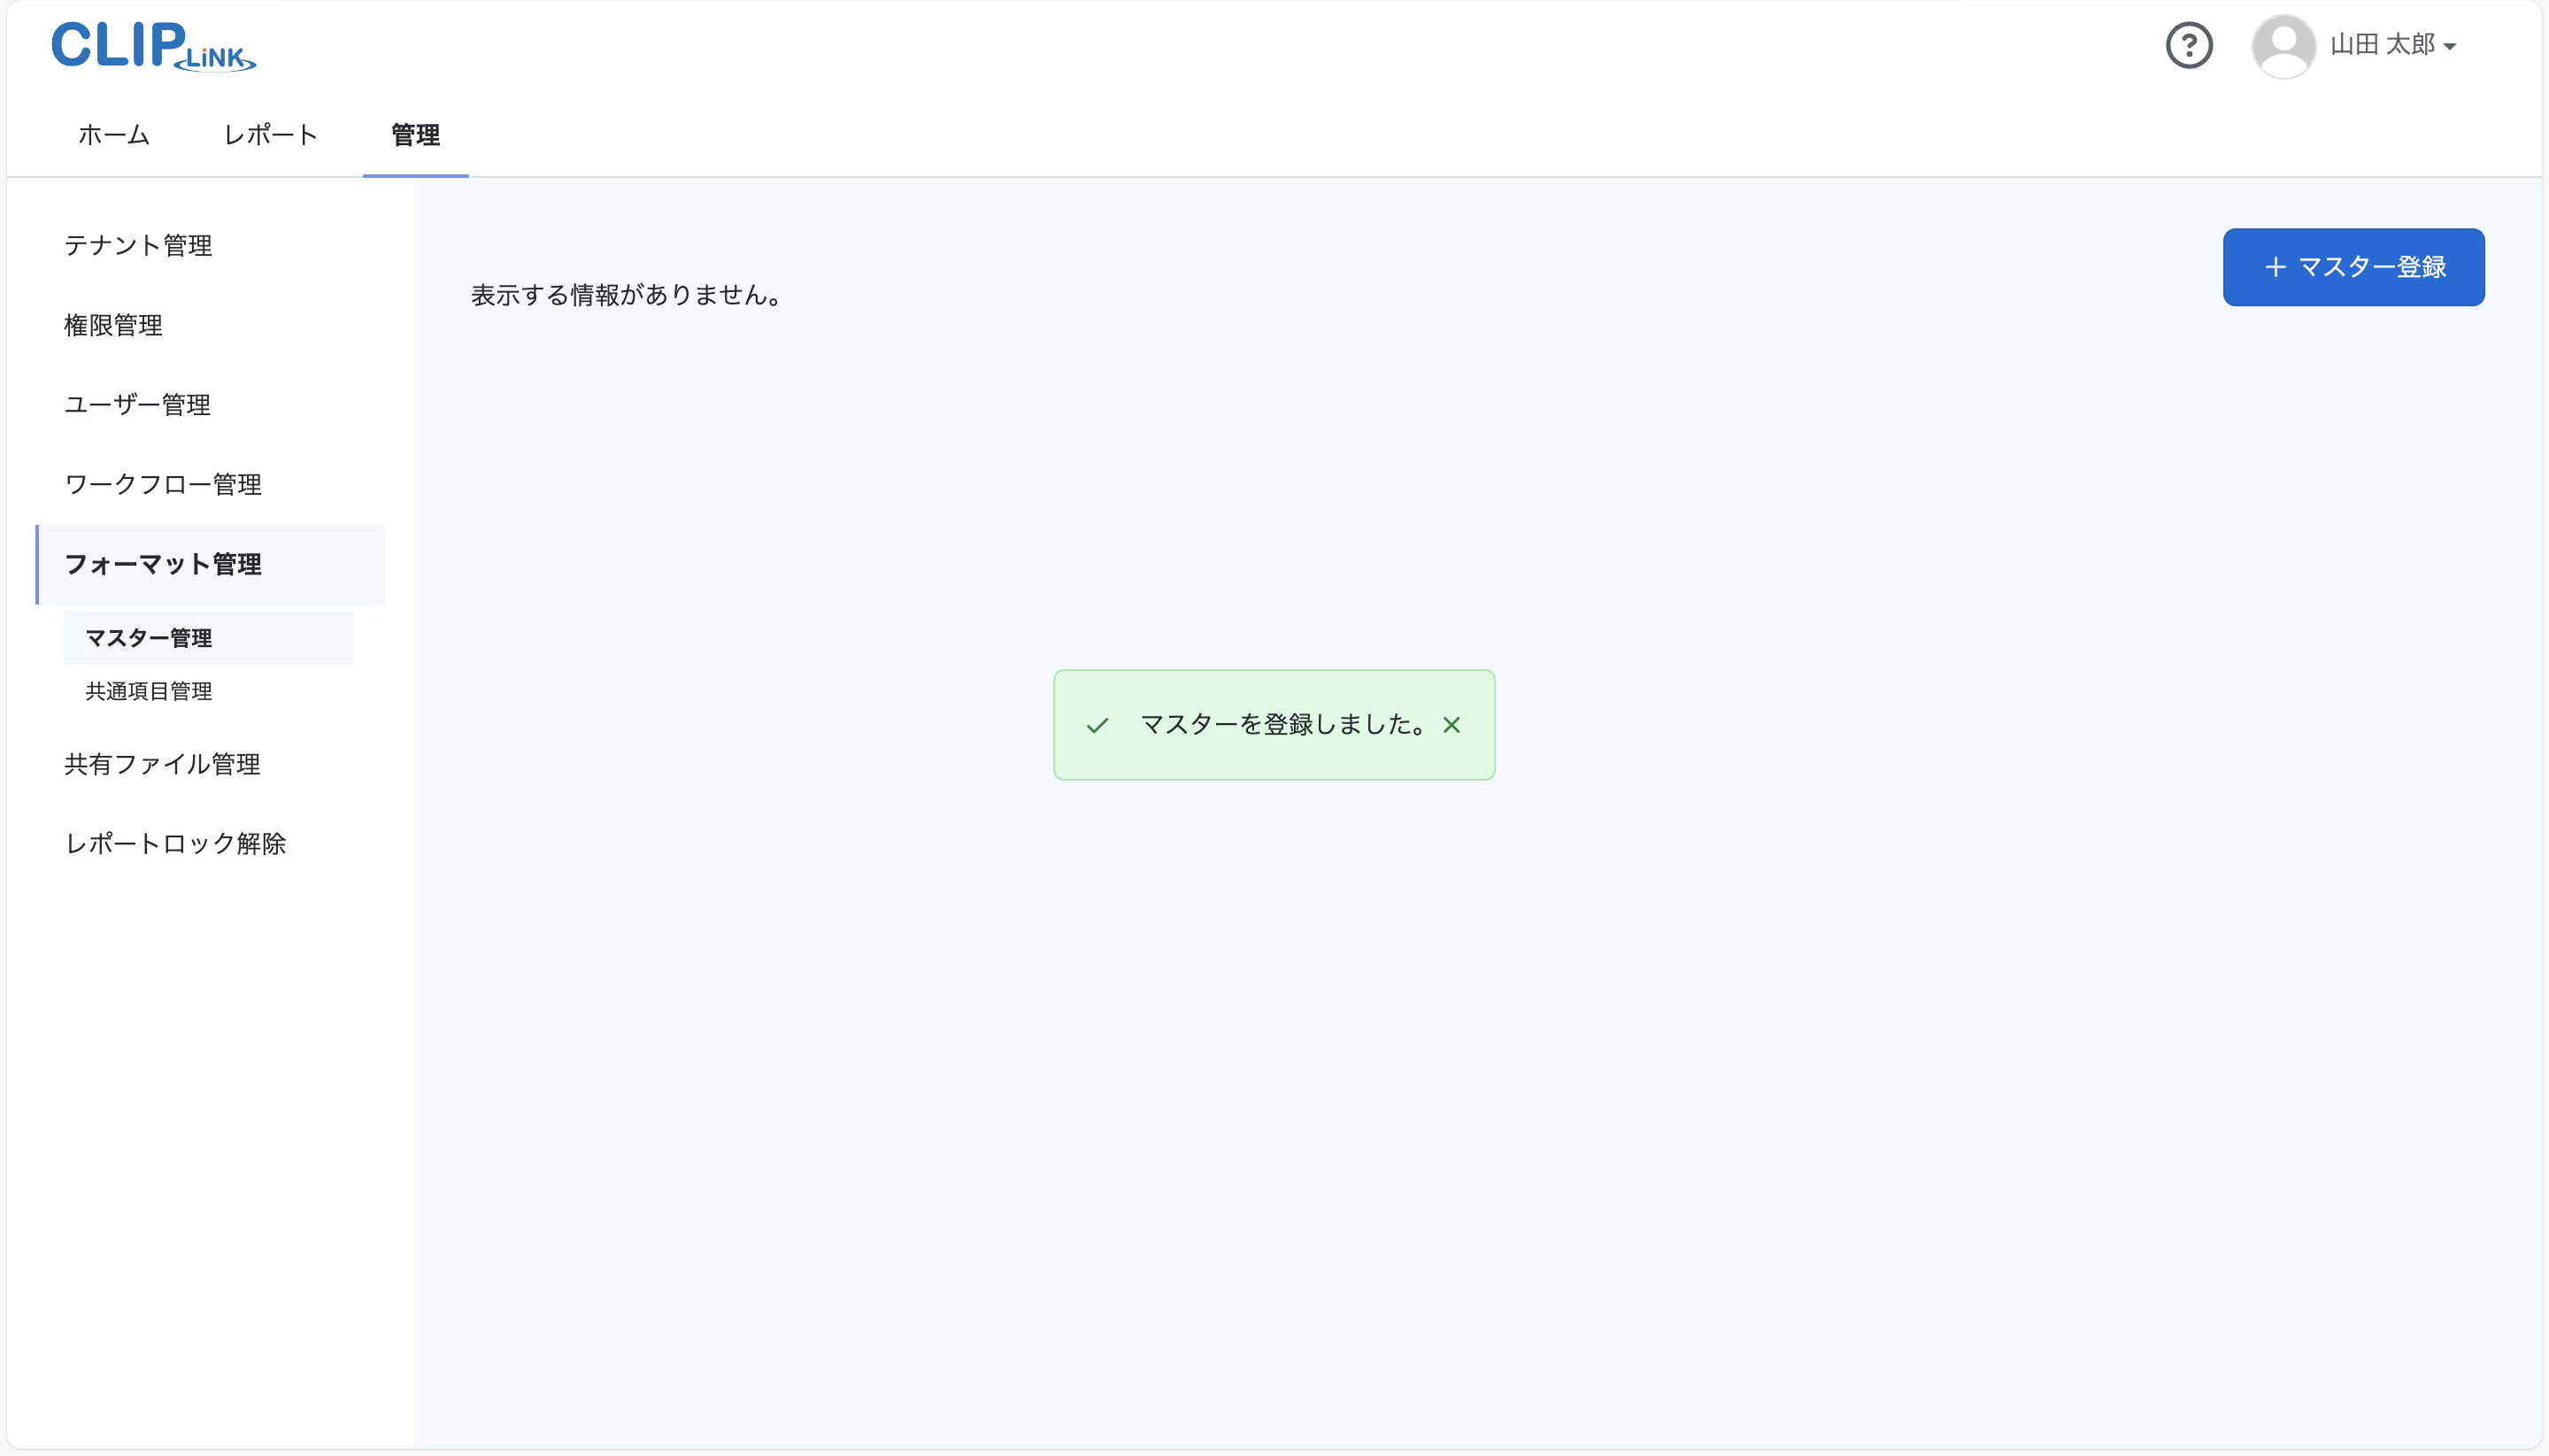Viewport: 2549px width, 1456px height.
Task: Click the CLIP LiNK logo
Action: (x=152, y=45)
